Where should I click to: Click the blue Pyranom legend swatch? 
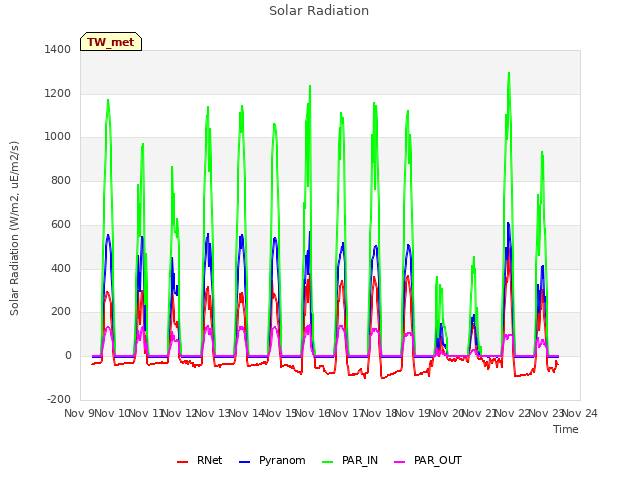point(244,462)
